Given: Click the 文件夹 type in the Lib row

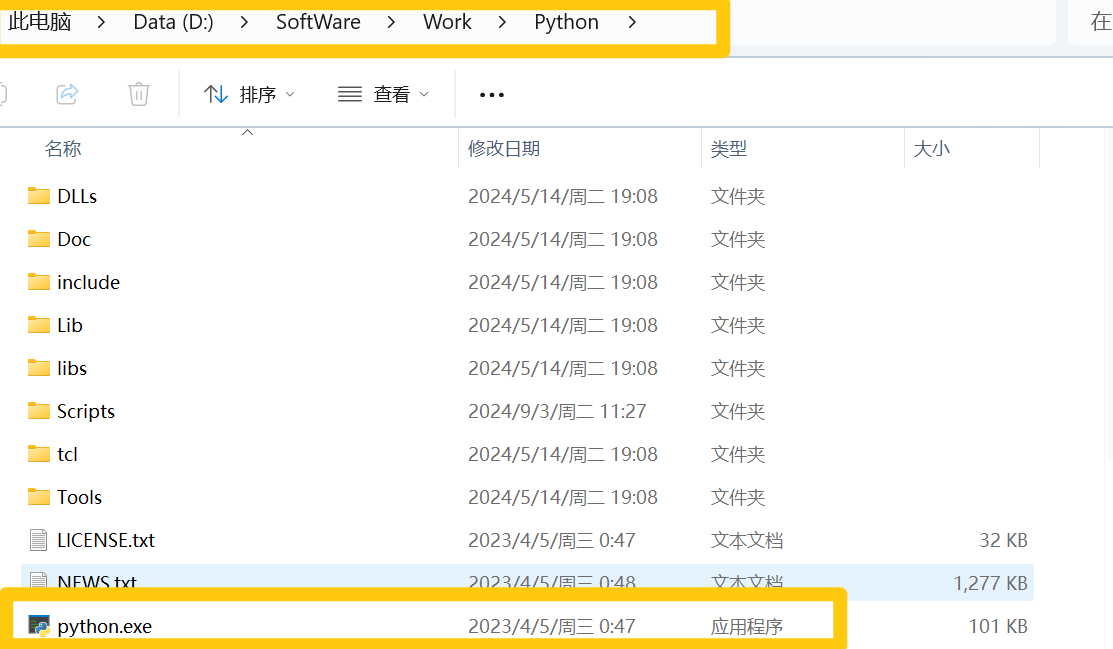Looking at the screenshot, I should (x=738, y=325).
